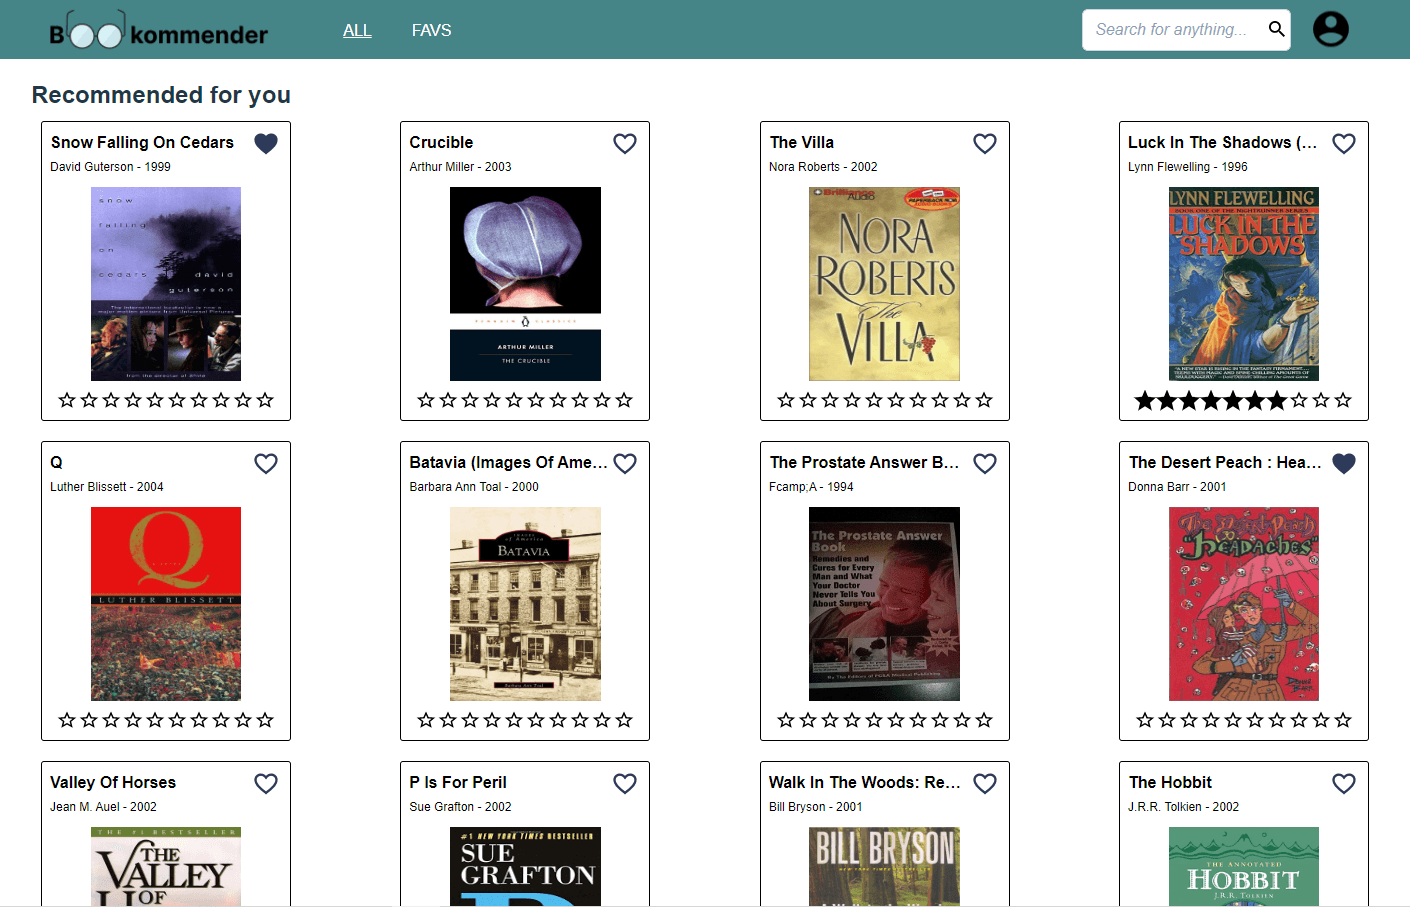Open Luck In The Shadows cover image

1244,284
